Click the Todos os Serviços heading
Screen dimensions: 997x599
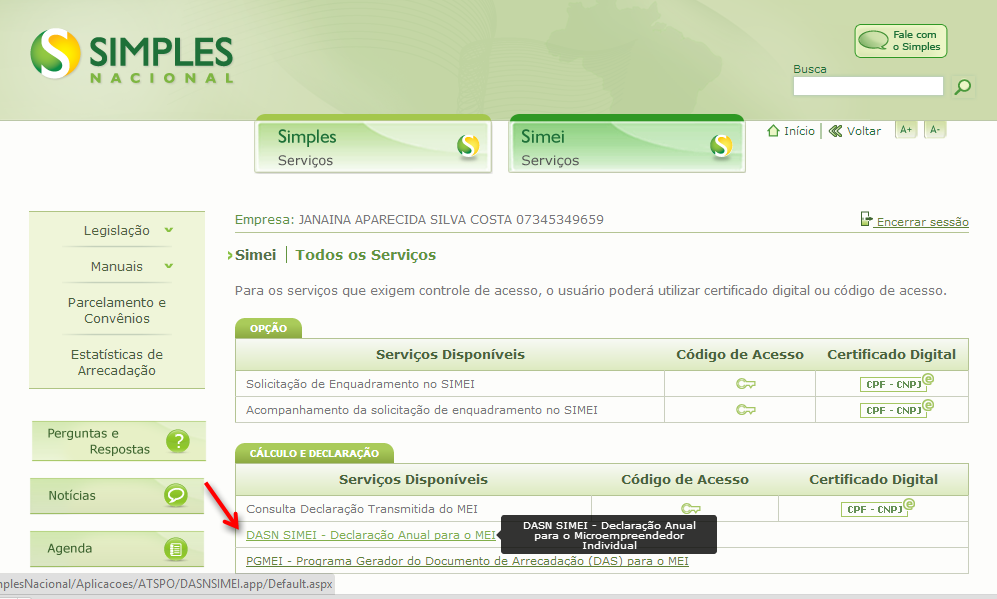tap(366, 255)
